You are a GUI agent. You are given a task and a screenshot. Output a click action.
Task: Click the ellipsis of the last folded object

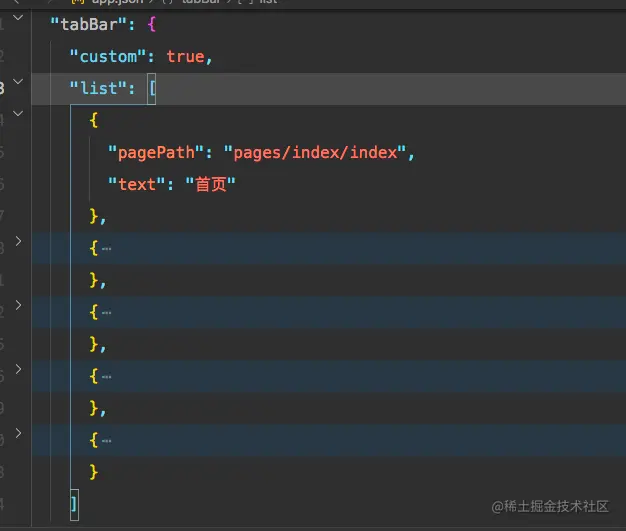click(x=107, y=441)
